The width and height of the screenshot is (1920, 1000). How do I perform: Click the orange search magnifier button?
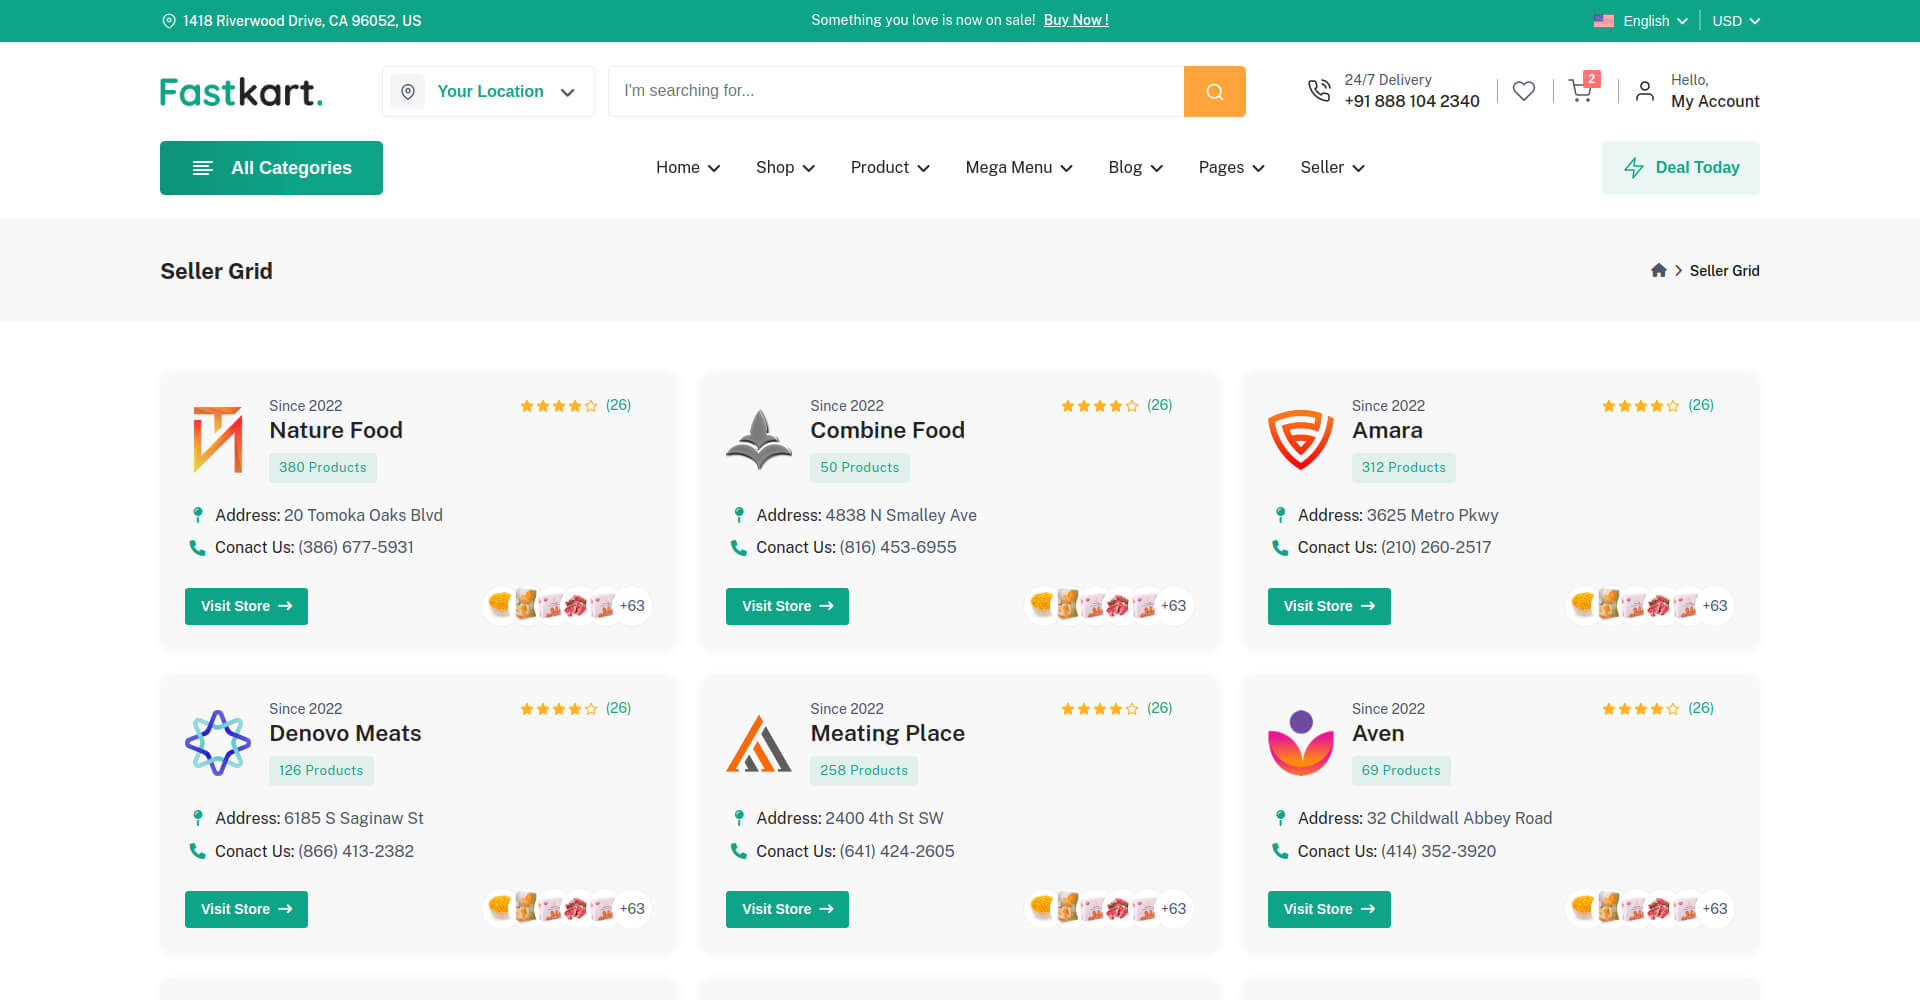[1214, 92]
